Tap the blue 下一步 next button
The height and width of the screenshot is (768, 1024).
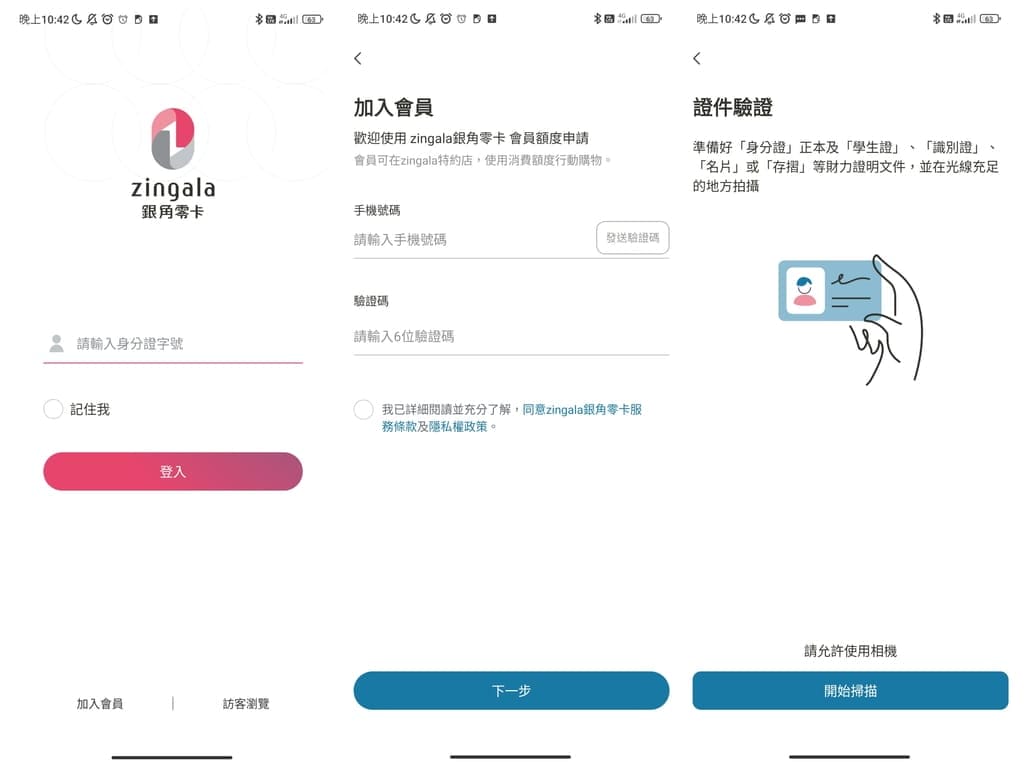click(511, 690)
